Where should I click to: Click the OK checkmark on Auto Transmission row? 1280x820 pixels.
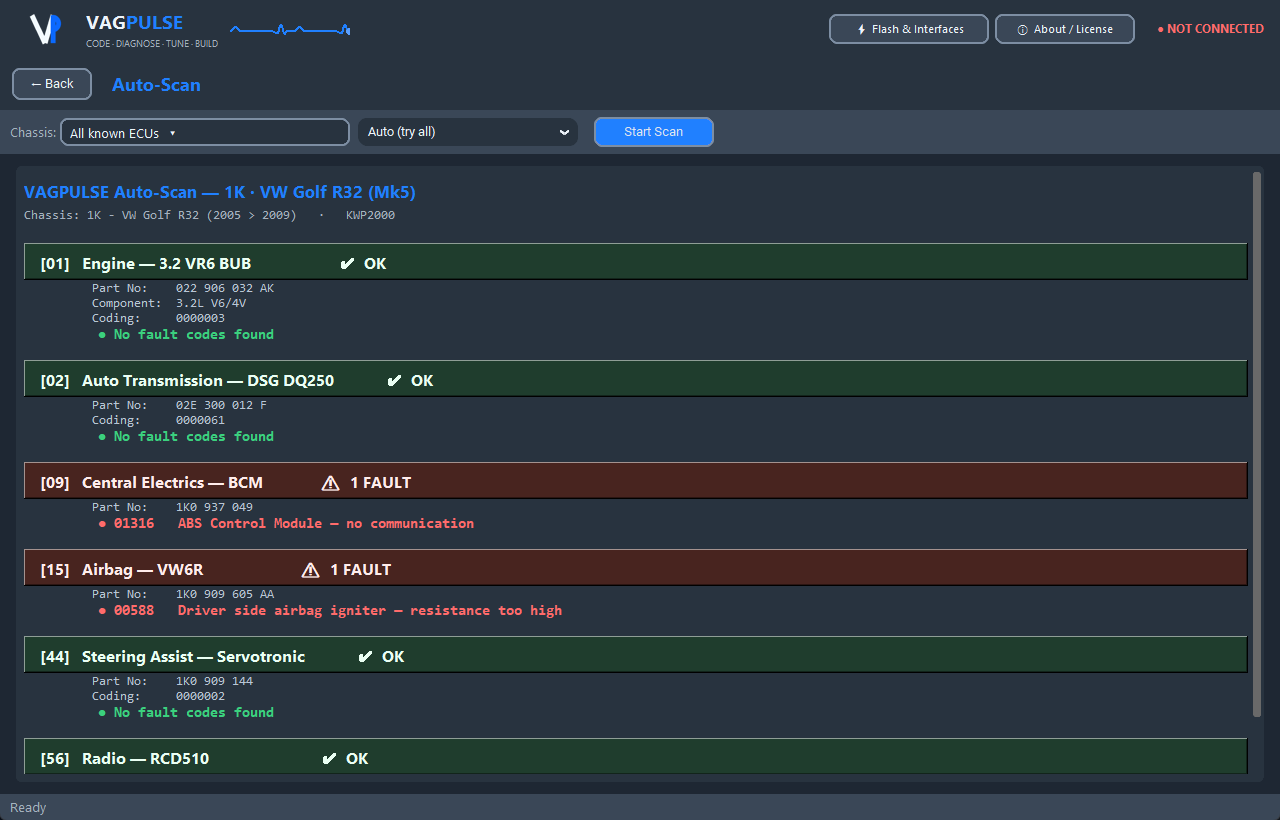click(394, 381)
